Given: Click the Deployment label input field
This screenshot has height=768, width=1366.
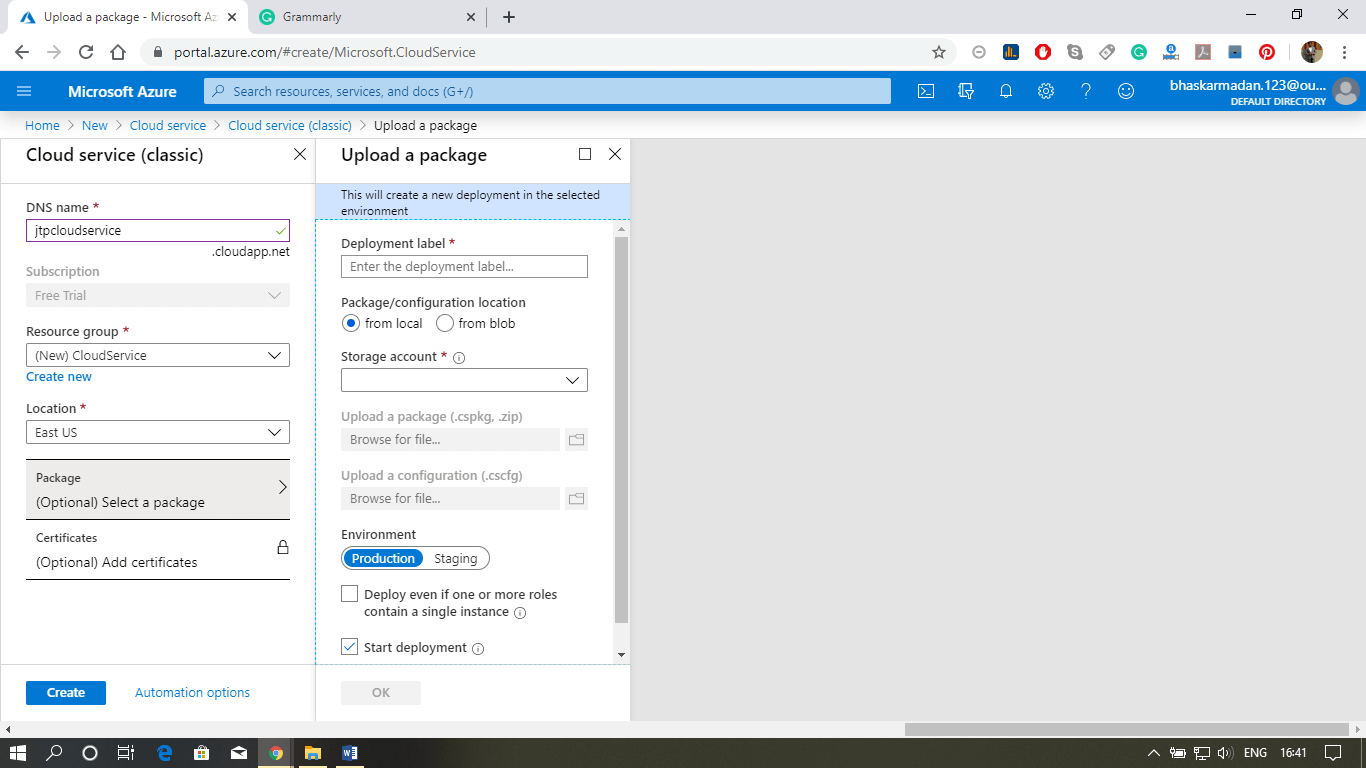Looking at the screenshot, I should 464,266.
